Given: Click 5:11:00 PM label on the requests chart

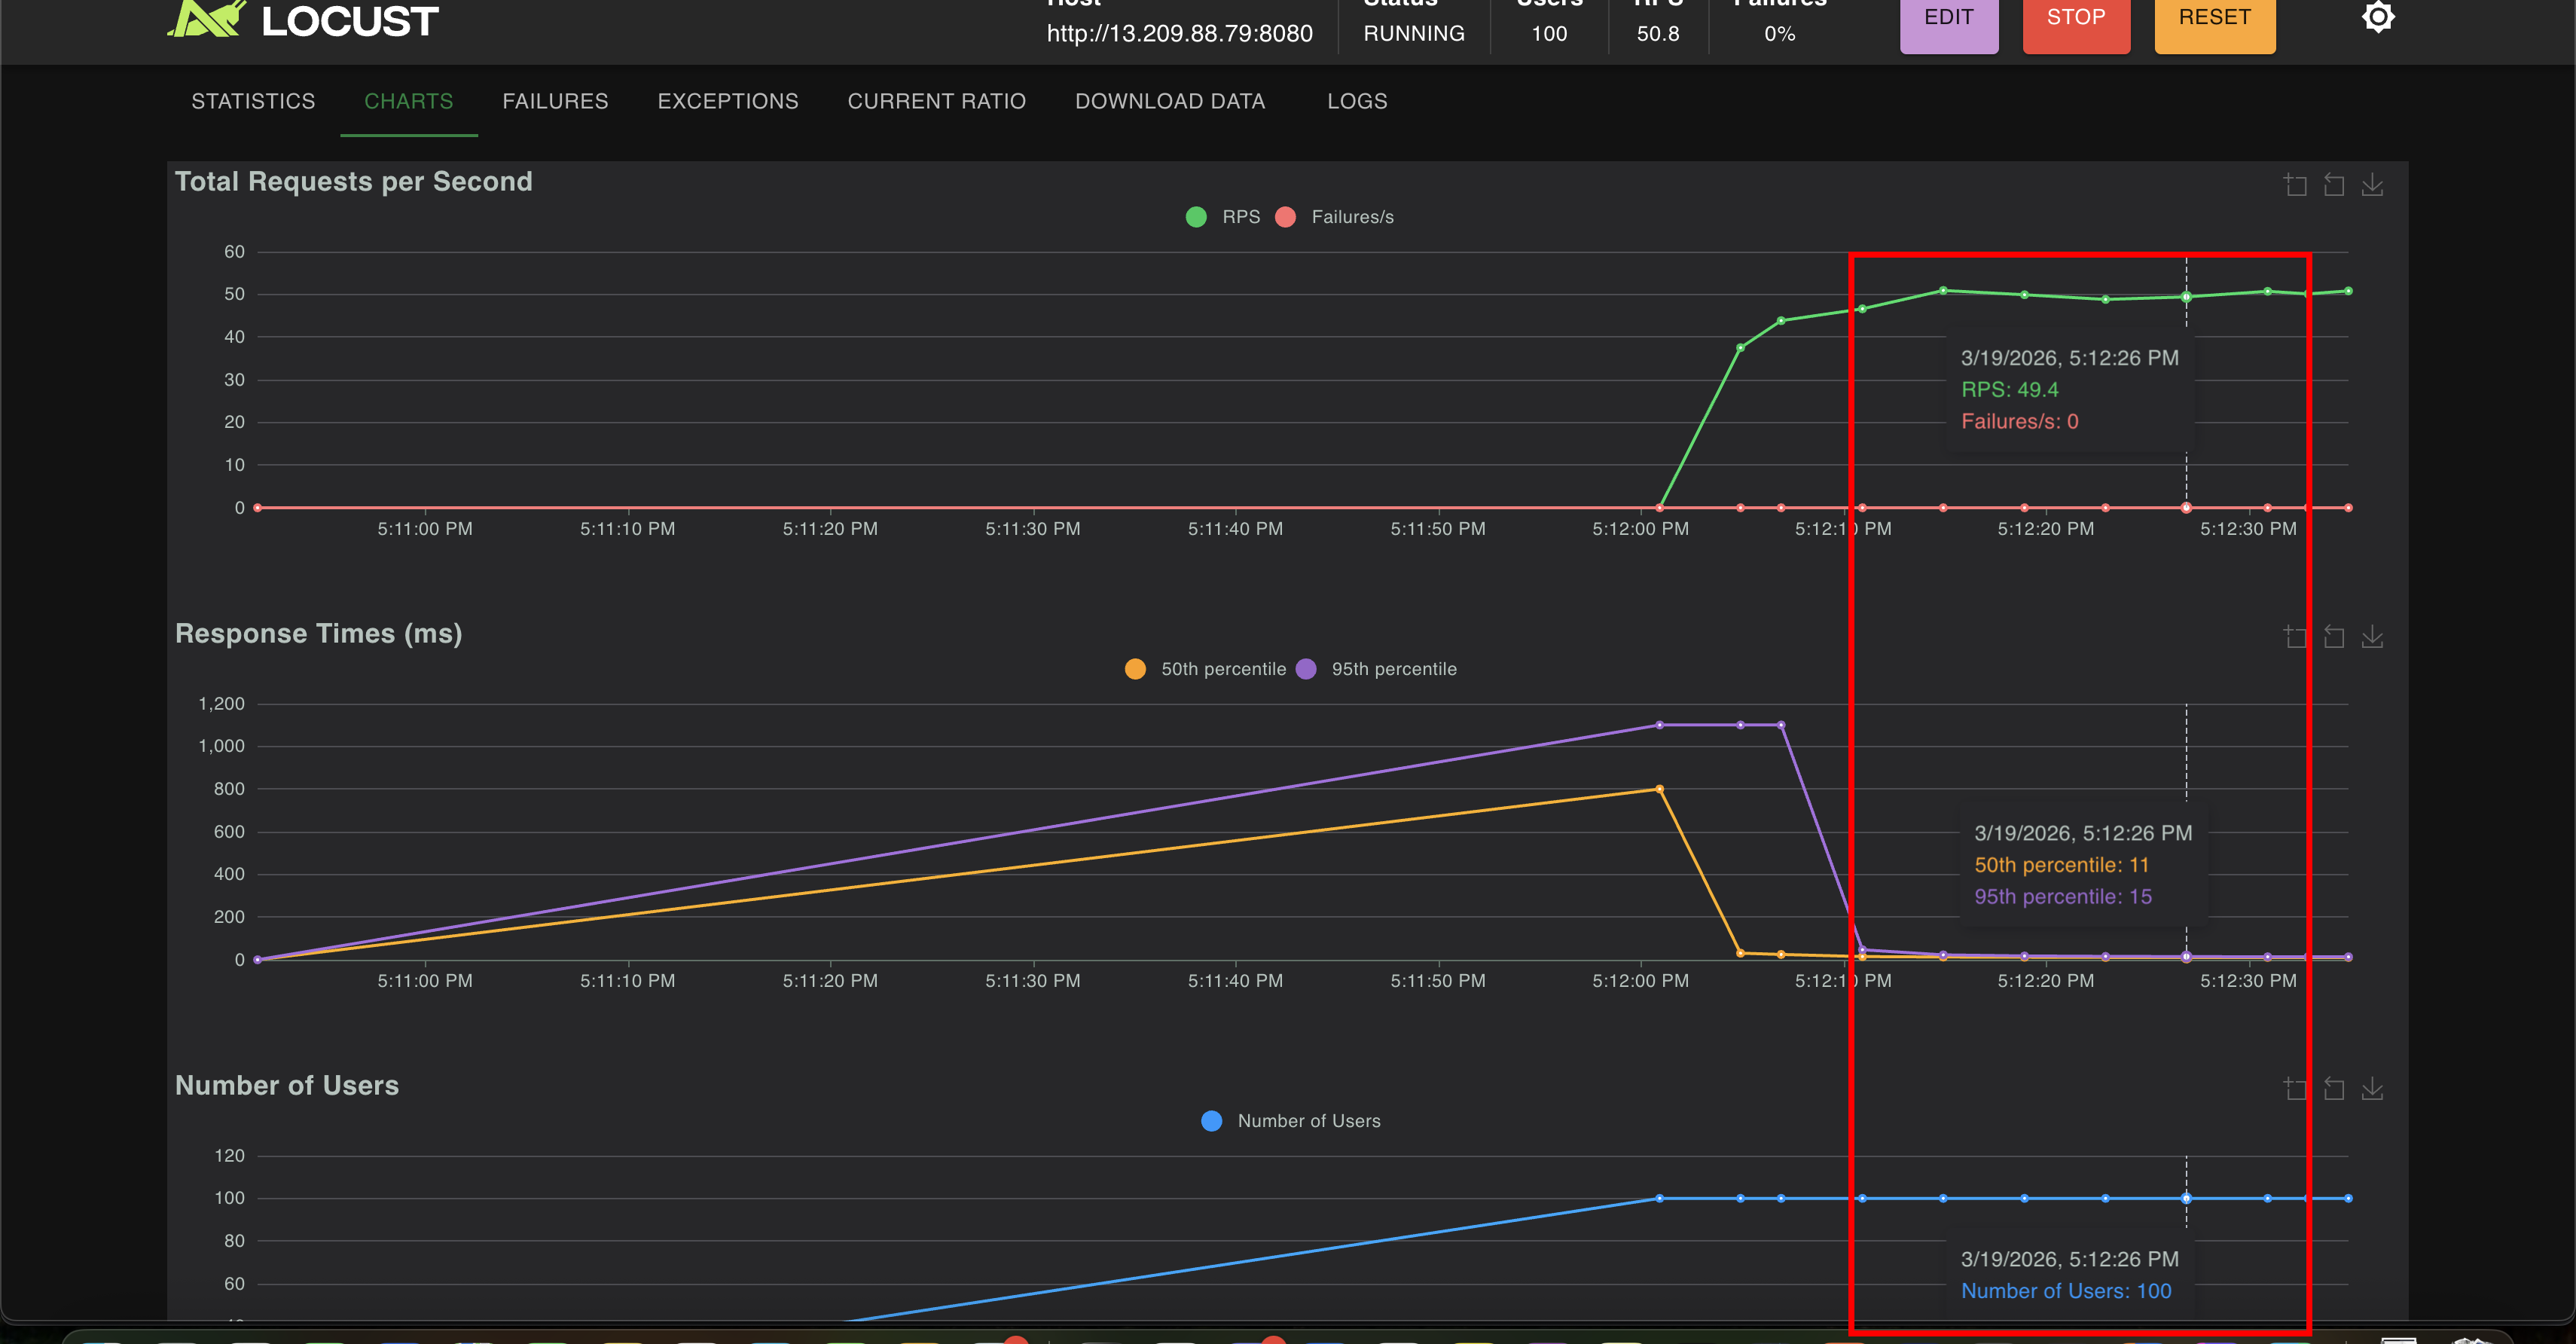Looking at the screenshot, I should tap(425, 529).
